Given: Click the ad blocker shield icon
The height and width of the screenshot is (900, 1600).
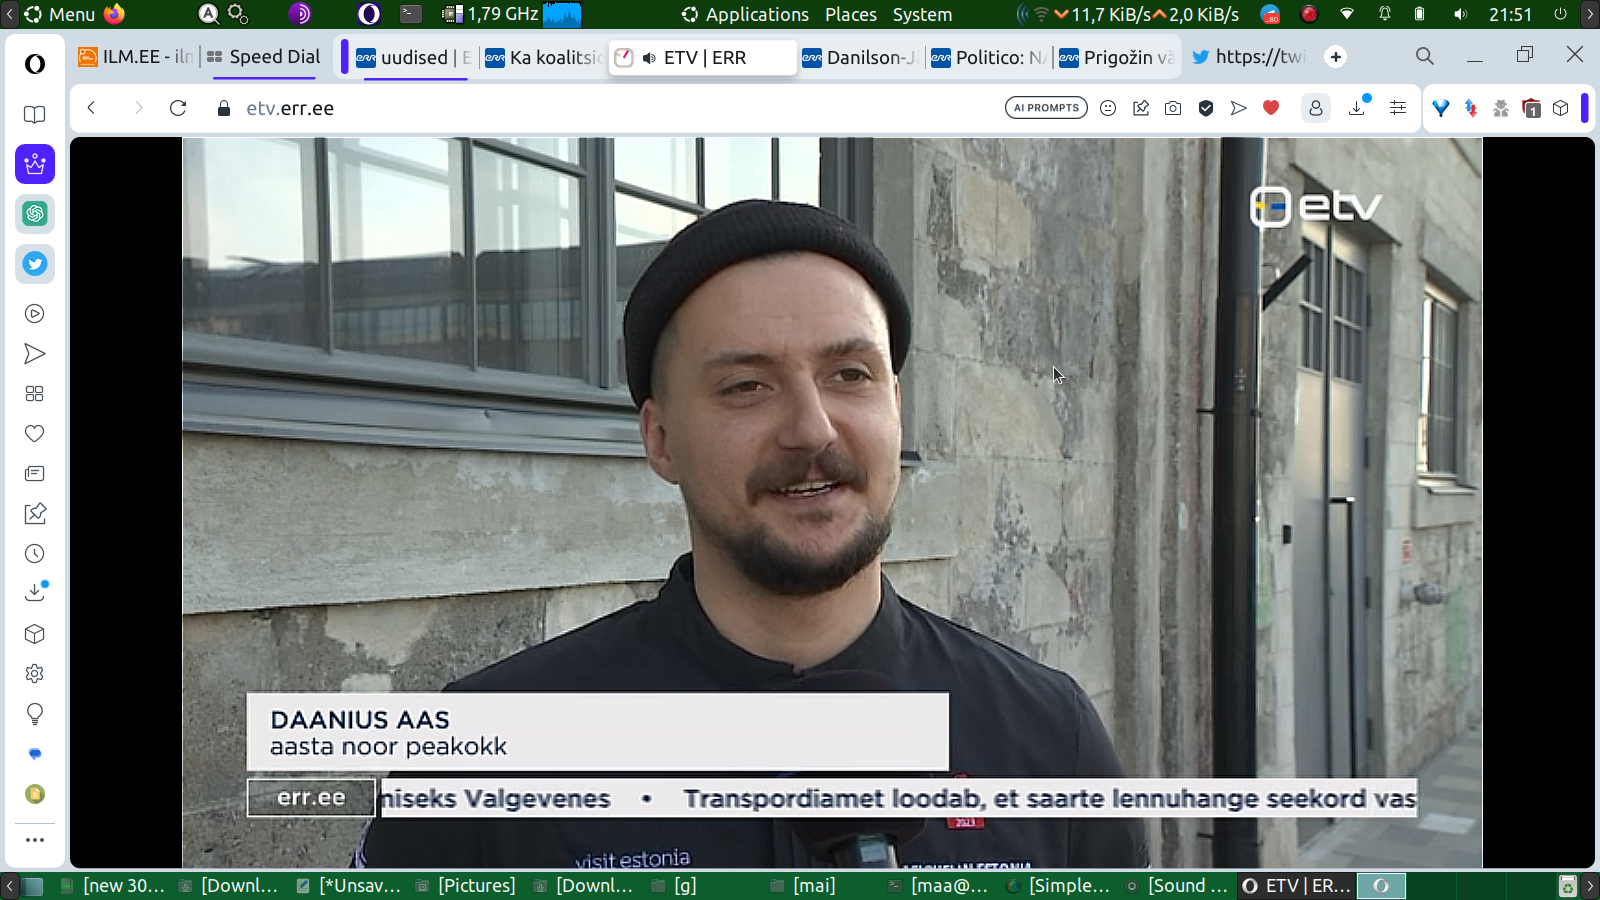Looking at the screenshot, I should (x=1206, y=108).
